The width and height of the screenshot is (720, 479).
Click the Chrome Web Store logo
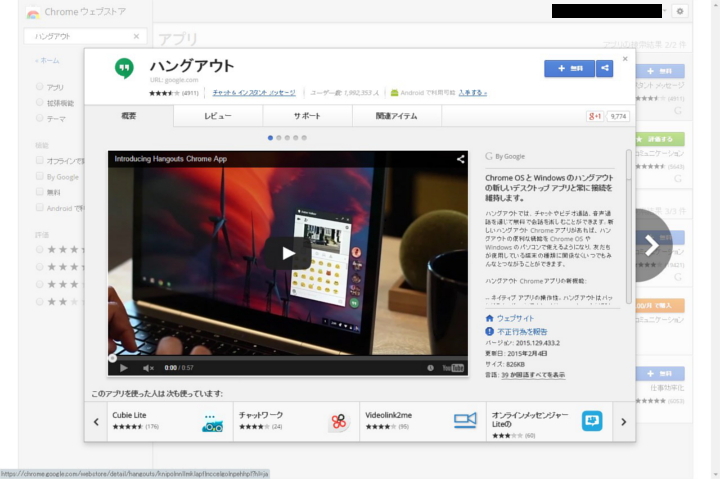(33, 13)
